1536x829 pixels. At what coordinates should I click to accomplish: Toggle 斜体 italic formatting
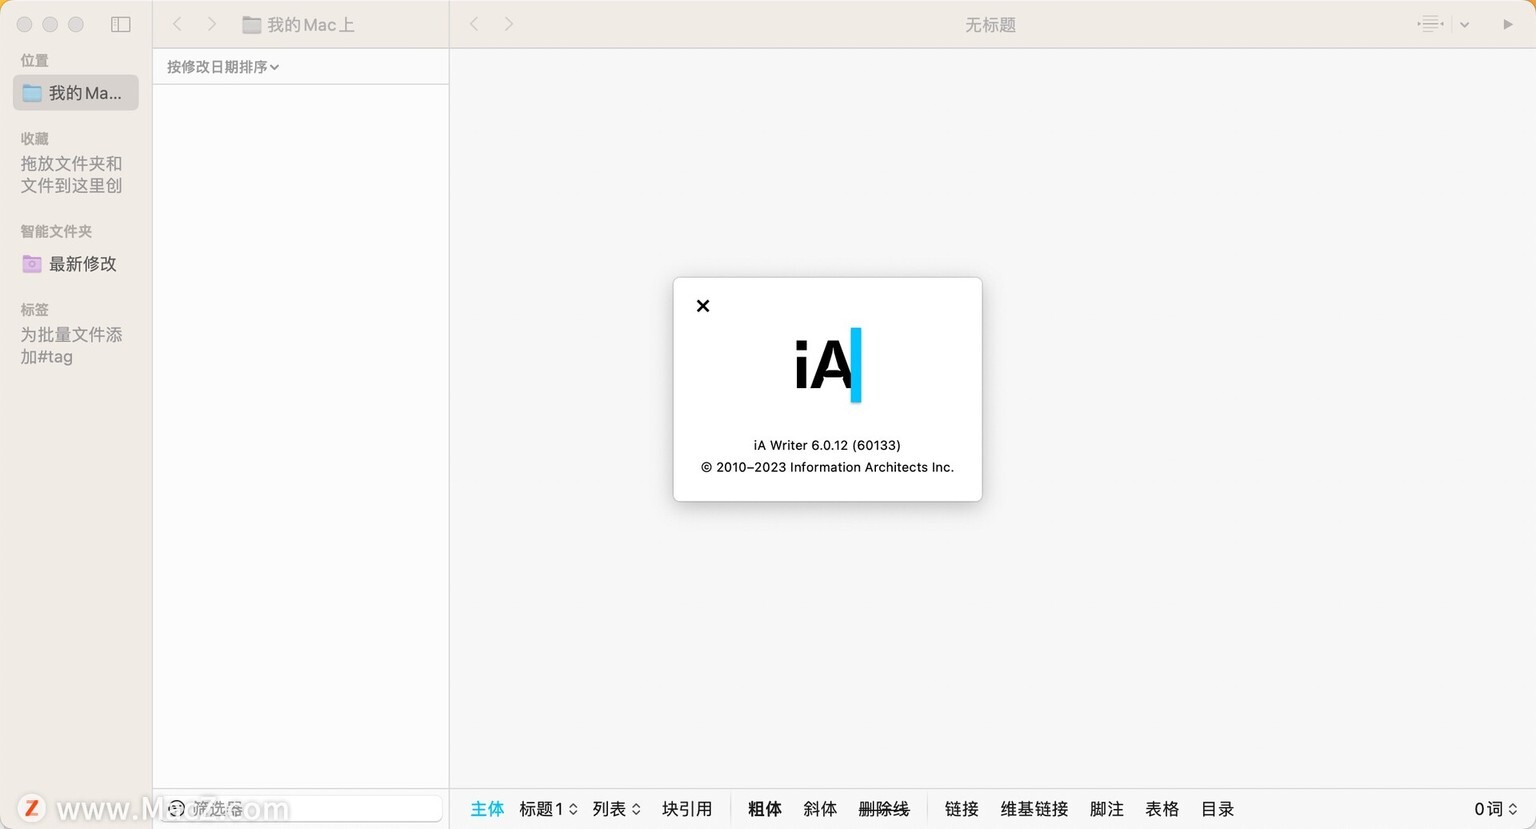(x=820, y=809)
